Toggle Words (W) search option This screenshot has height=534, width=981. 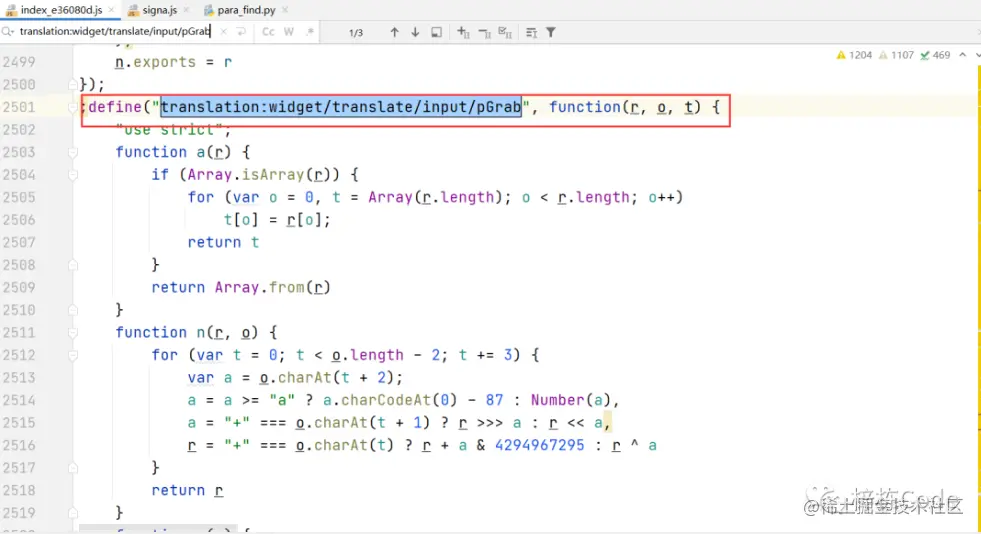(288, 31)
